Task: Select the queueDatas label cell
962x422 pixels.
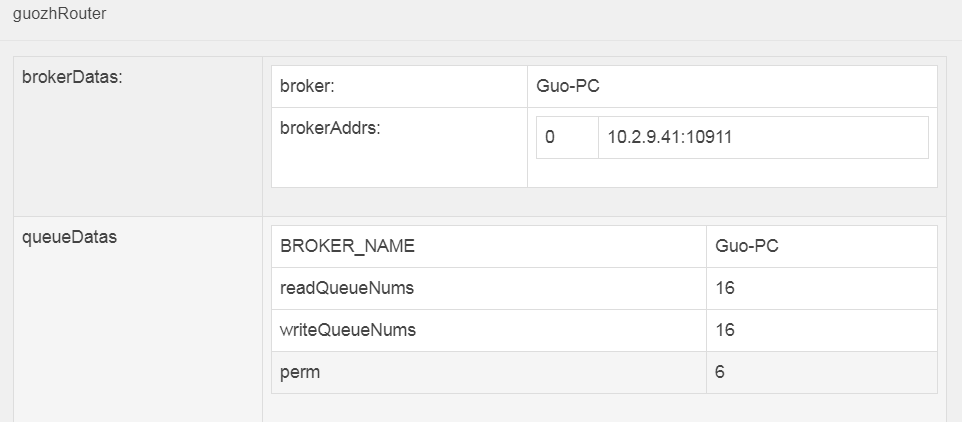Action: point(138,319)
